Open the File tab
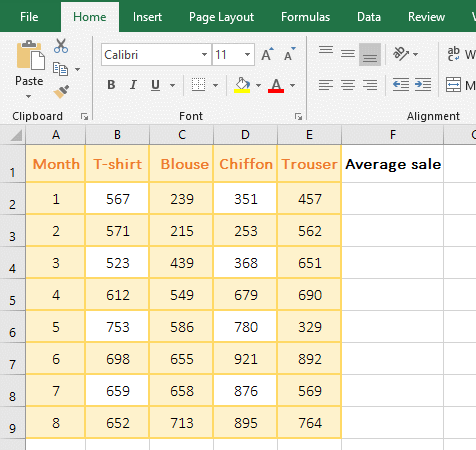This screenshot has height=450, width=476. (29, 17)
